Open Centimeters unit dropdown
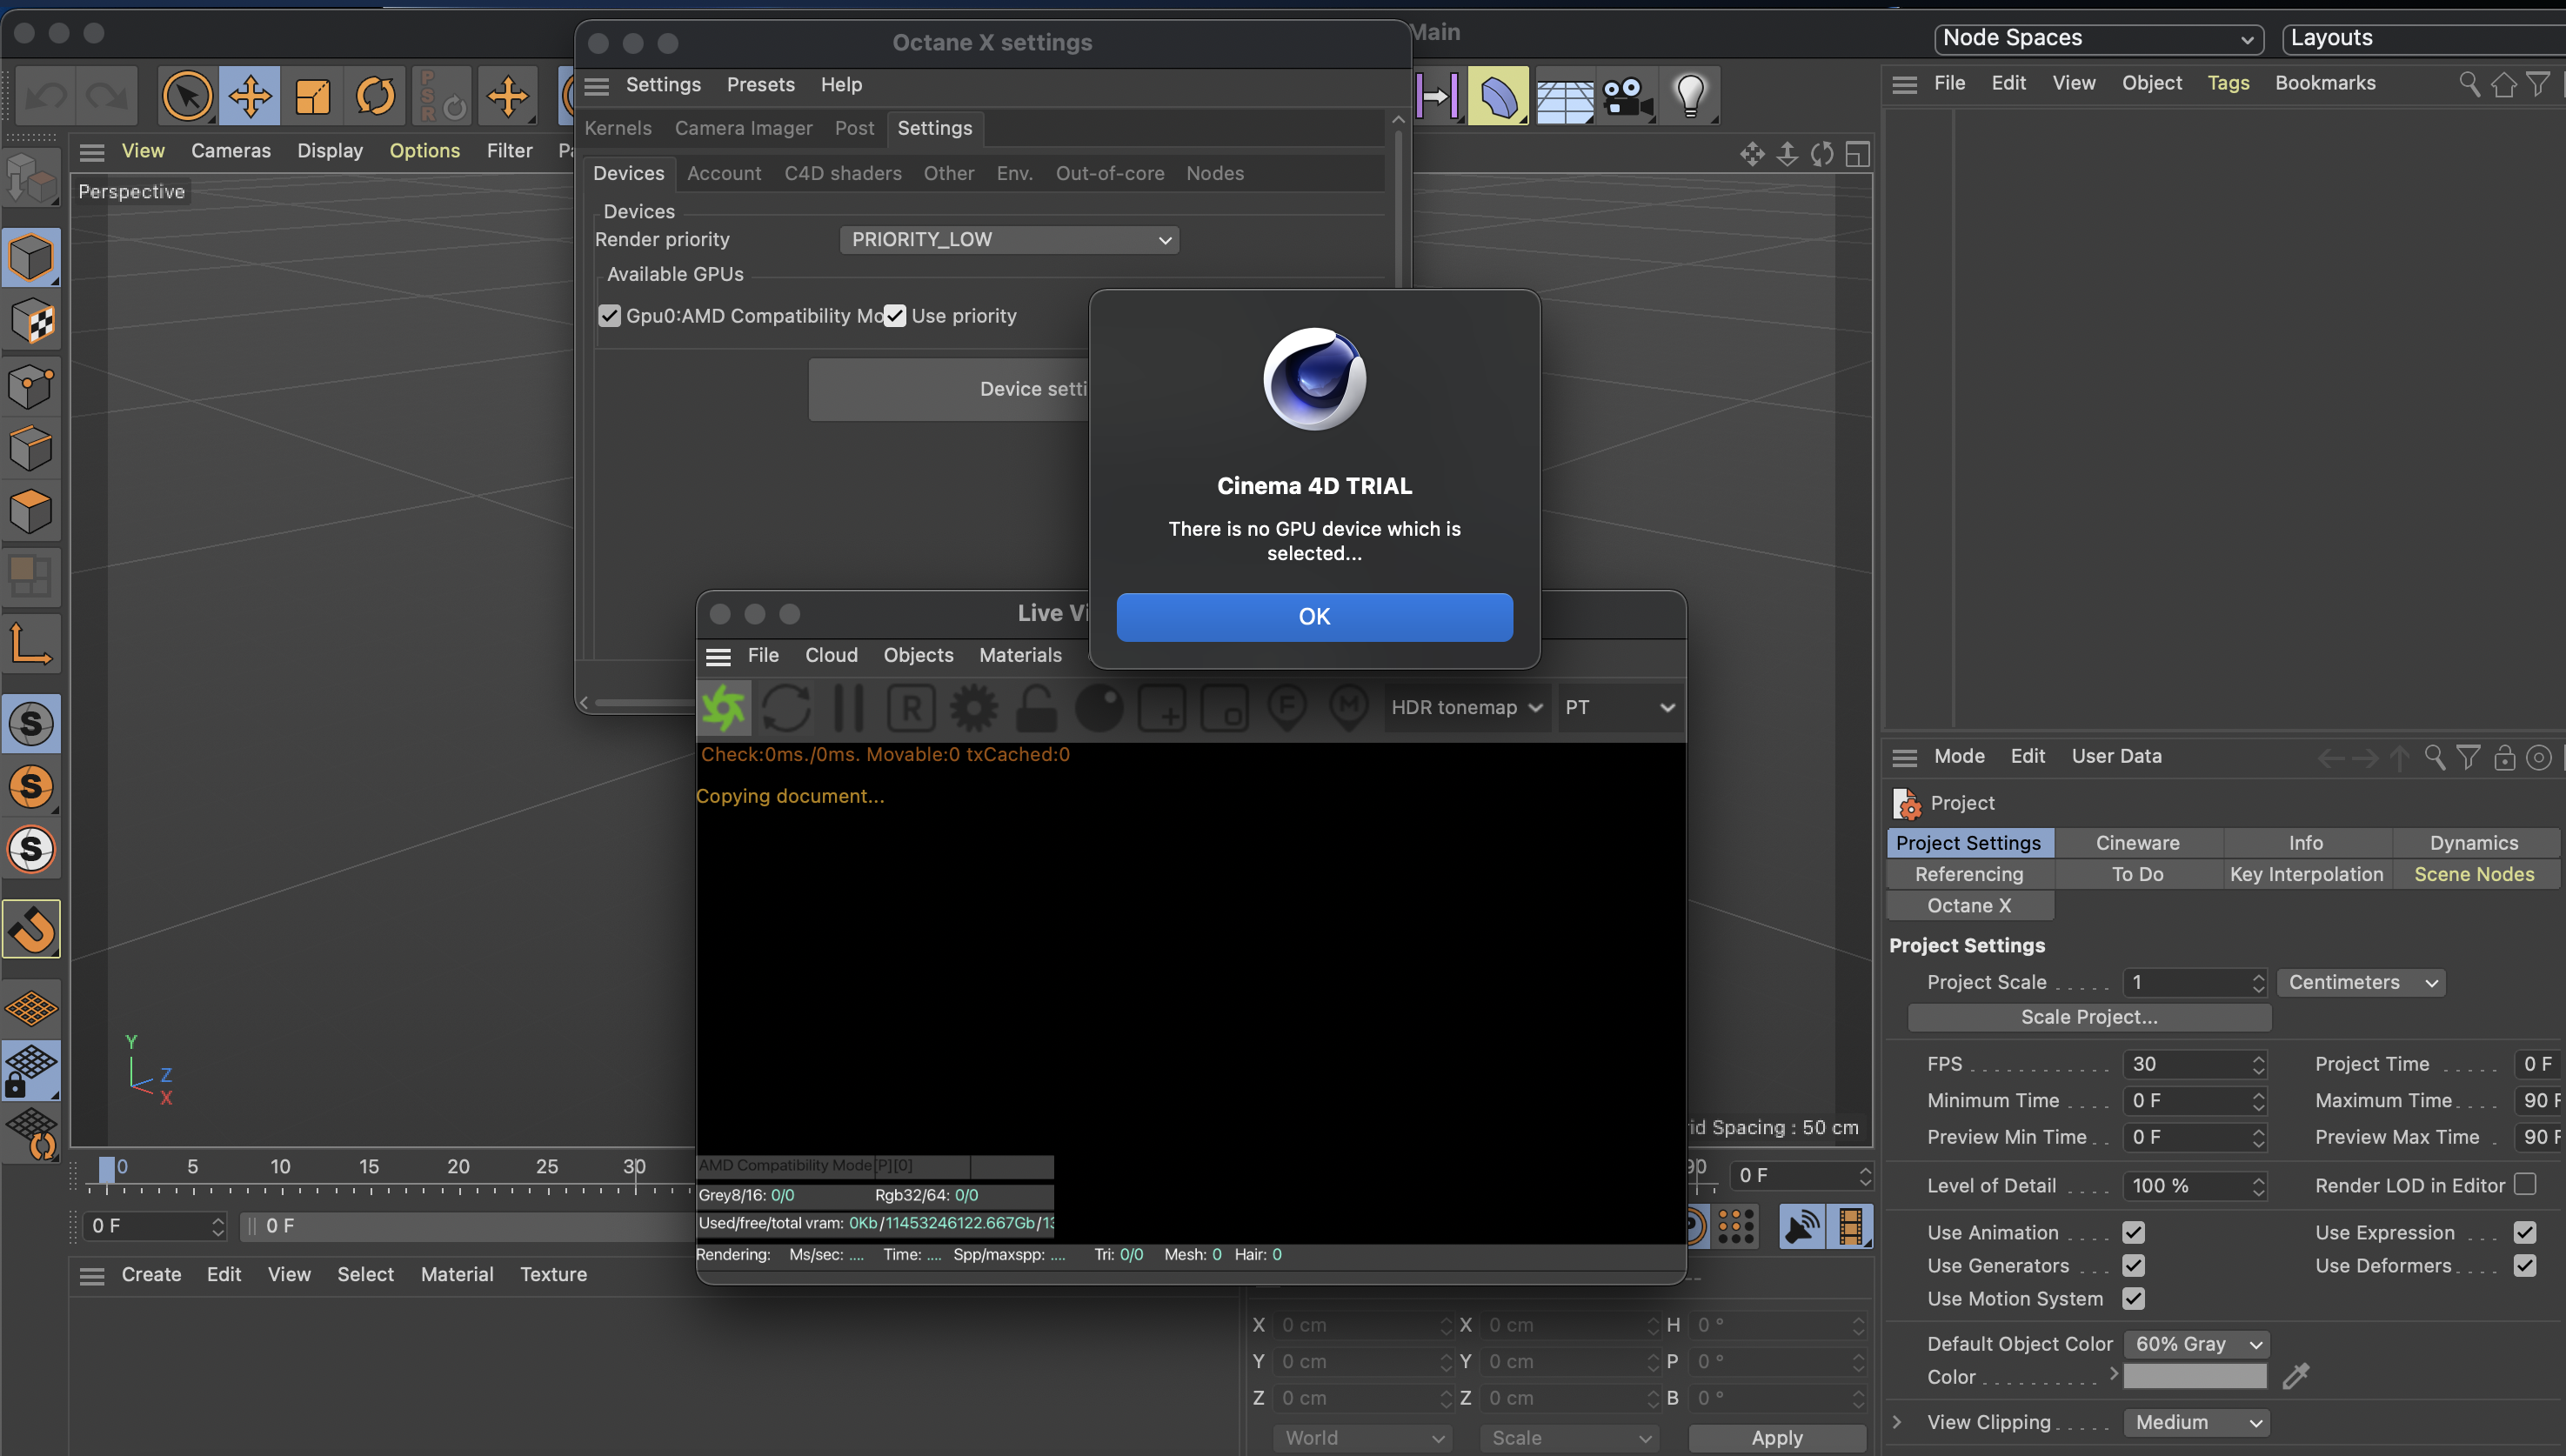The width and height of the screenshot is (2566, 1456). tap(2361, 983)
